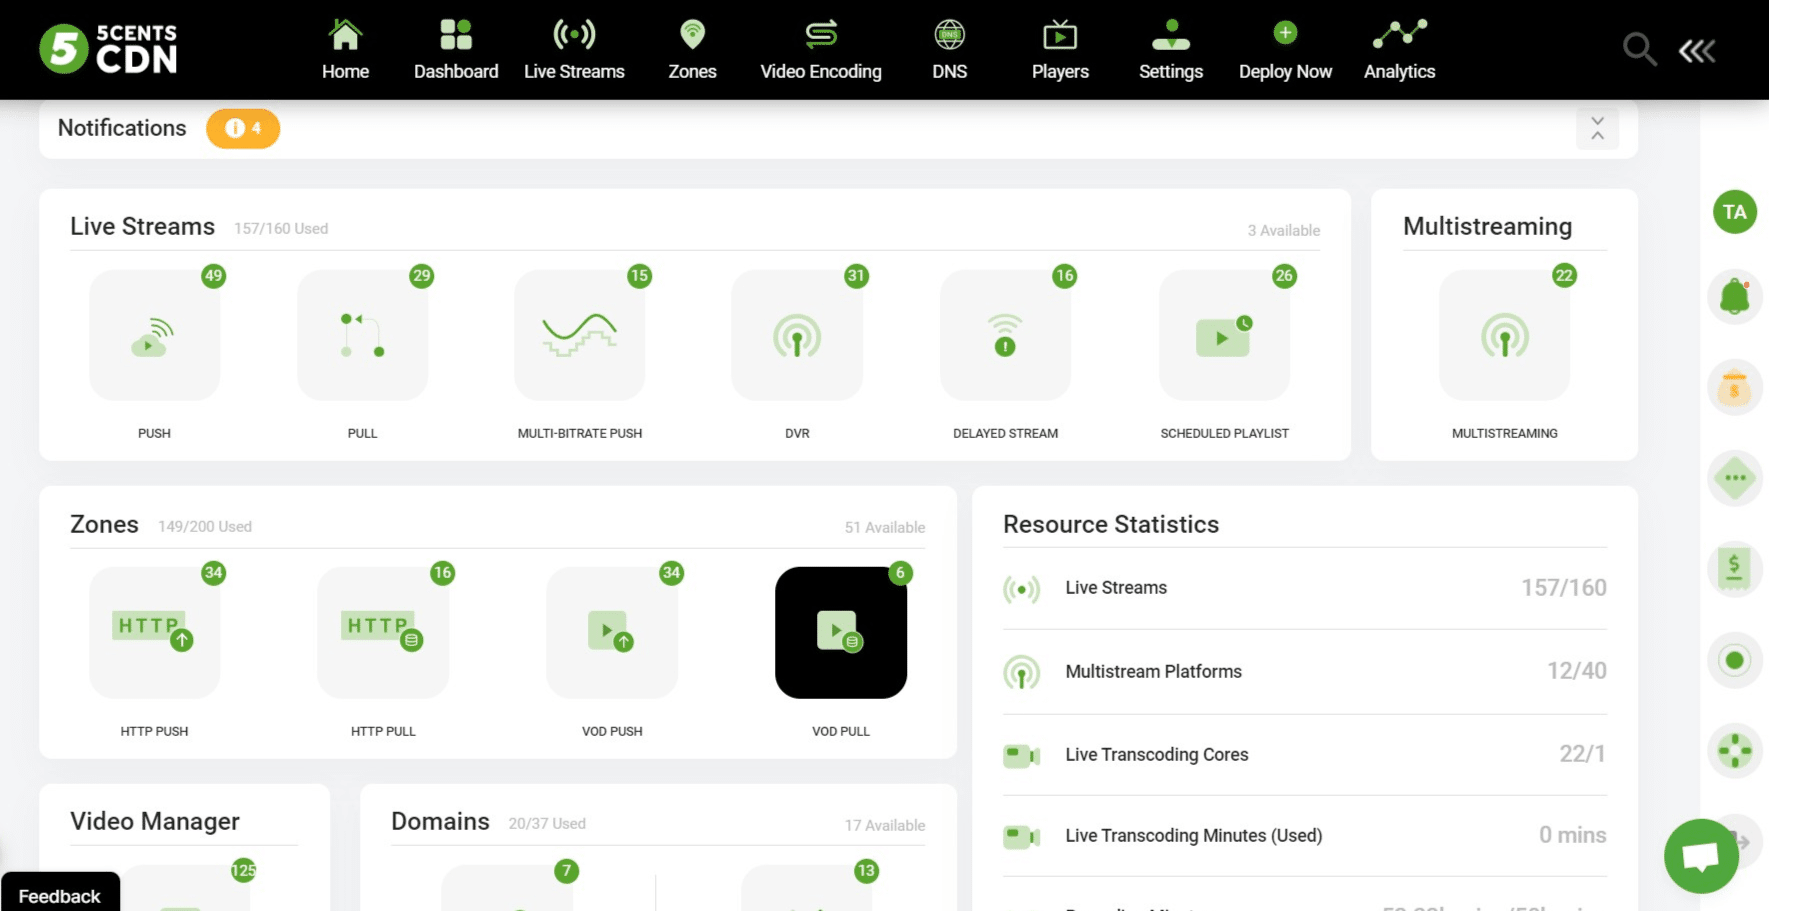Click the Live Transcoding Cores row
The height and width of the screenshot is (911, 1813).
[x=1305, y=754]
